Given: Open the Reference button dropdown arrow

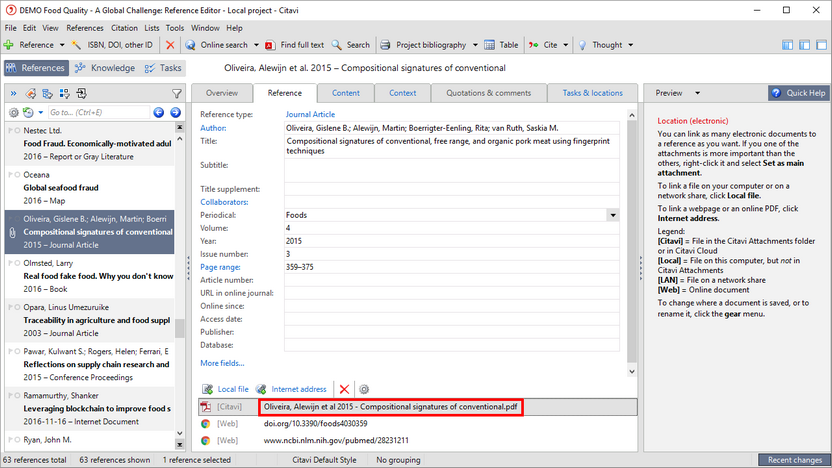Looking at the screenshot, I should (x=62, y=45).
